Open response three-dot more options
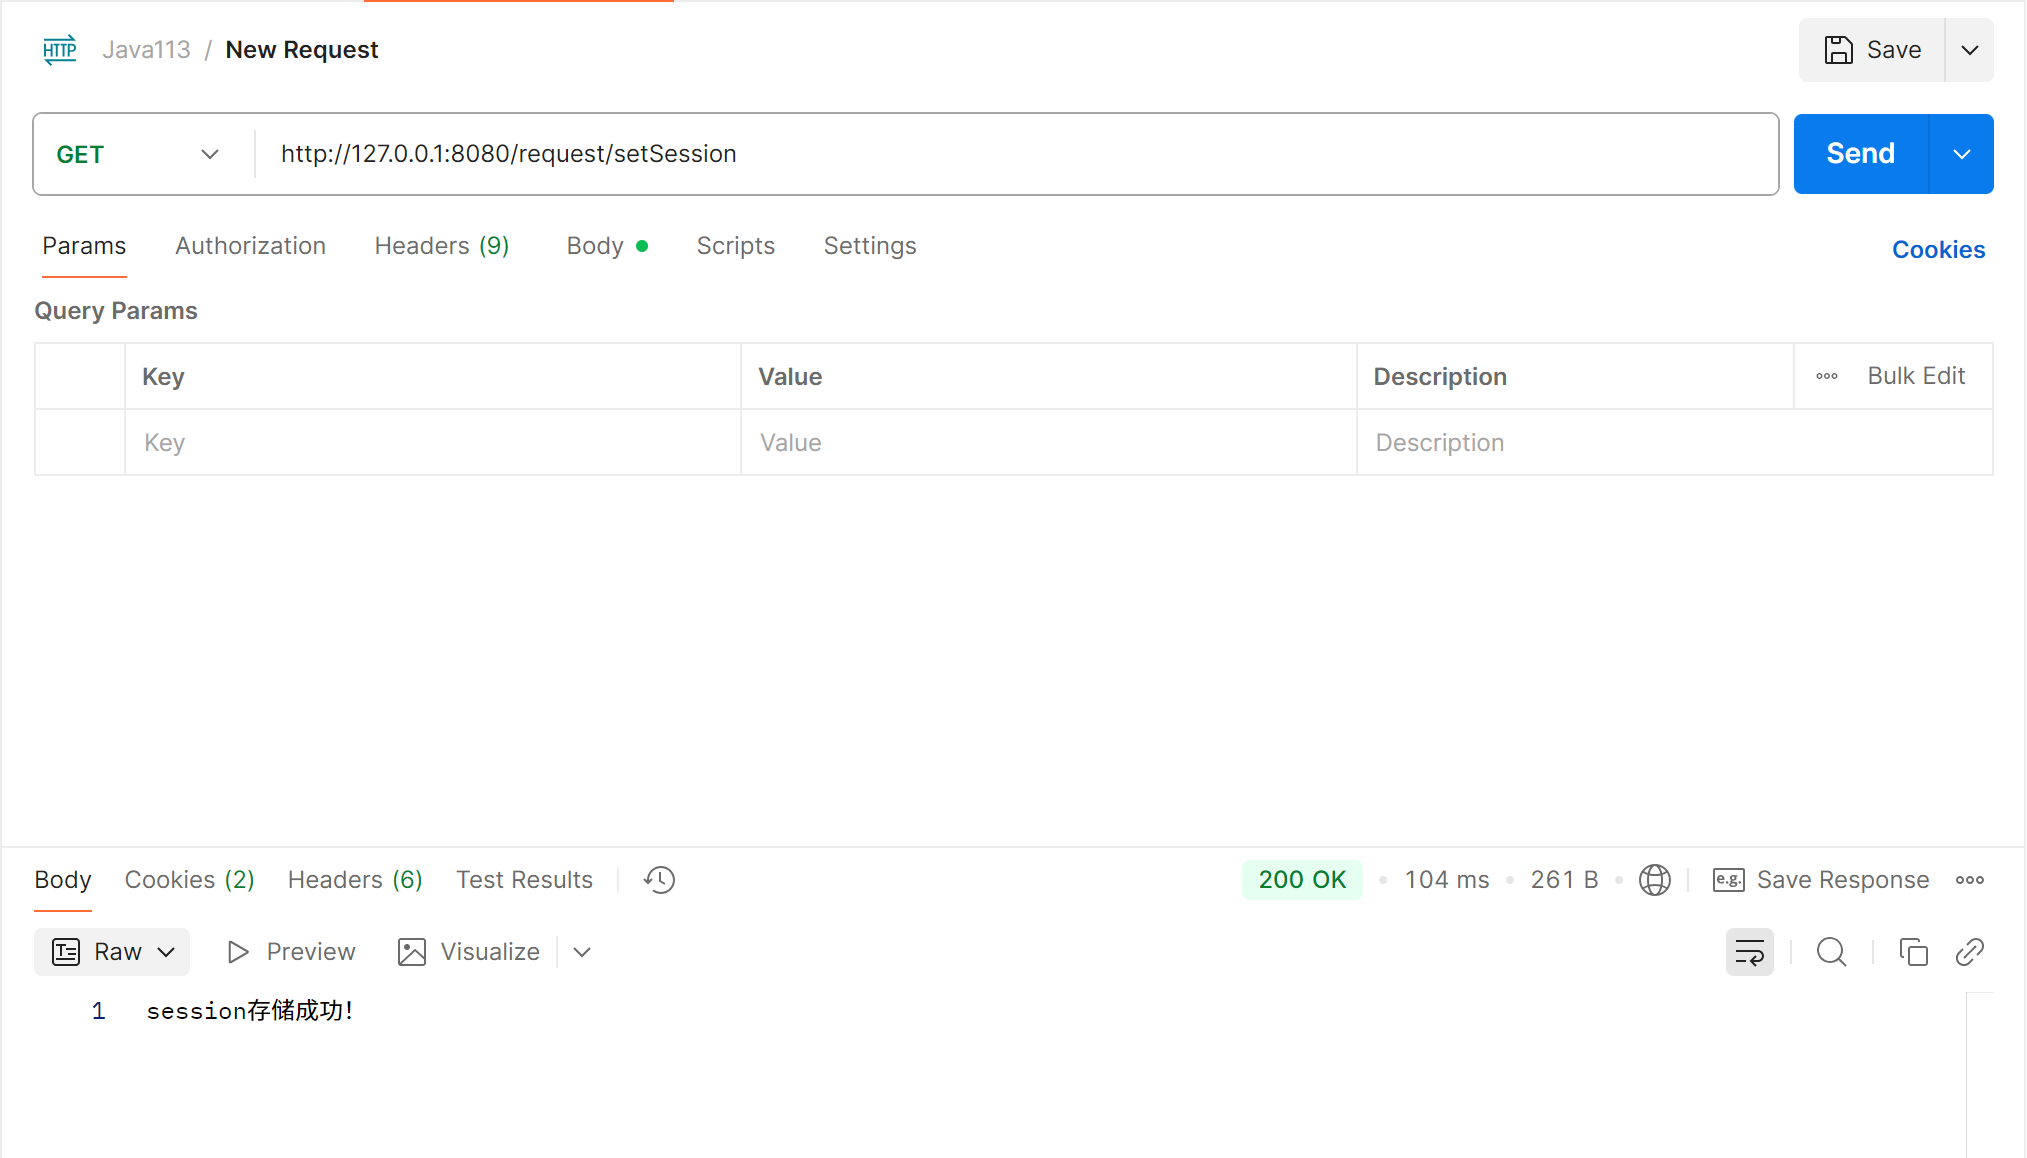The image size is (2027, 1158). (1969, 880)
